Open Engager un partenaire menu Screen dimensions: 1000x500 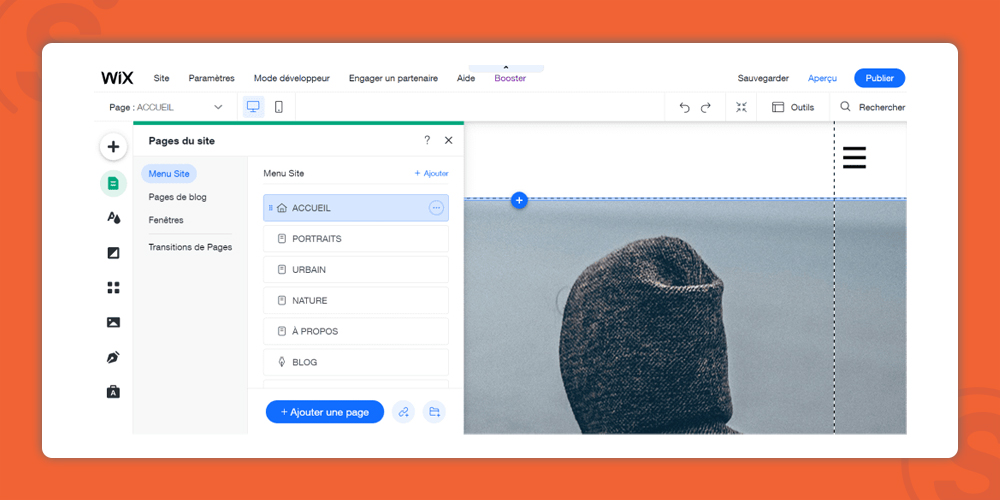click(x=393, y=78)
